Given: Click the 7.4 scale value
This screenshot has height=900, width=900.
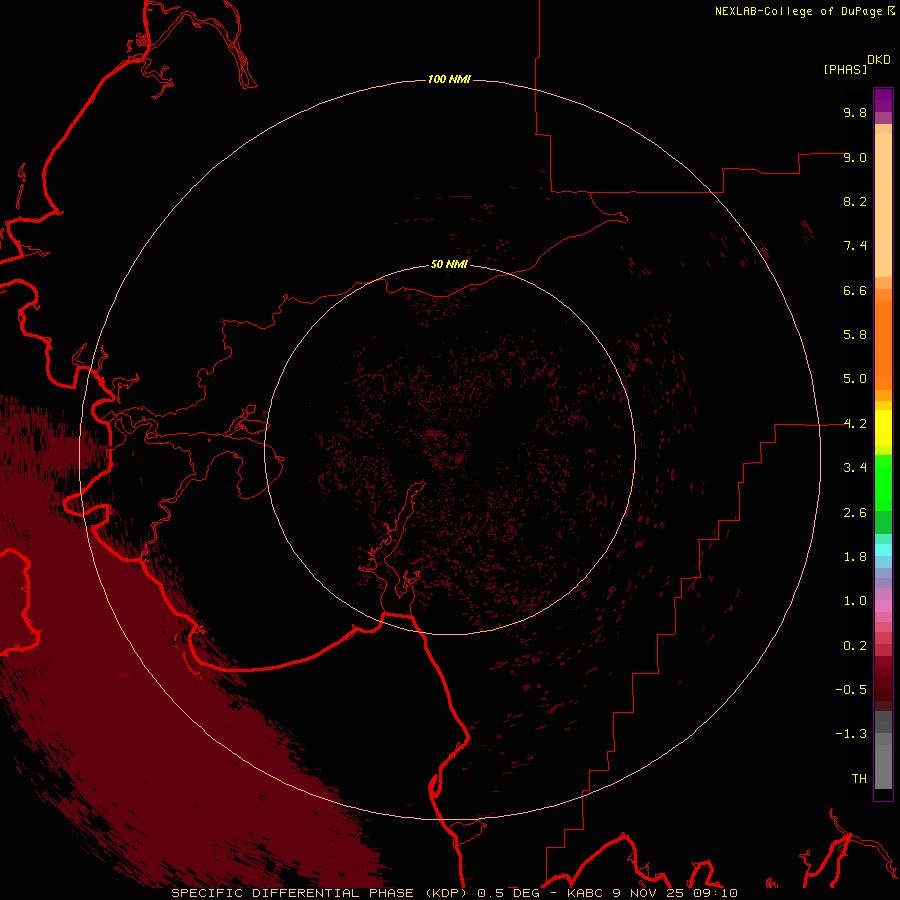Looking at the screenshot, I should 855,246.
